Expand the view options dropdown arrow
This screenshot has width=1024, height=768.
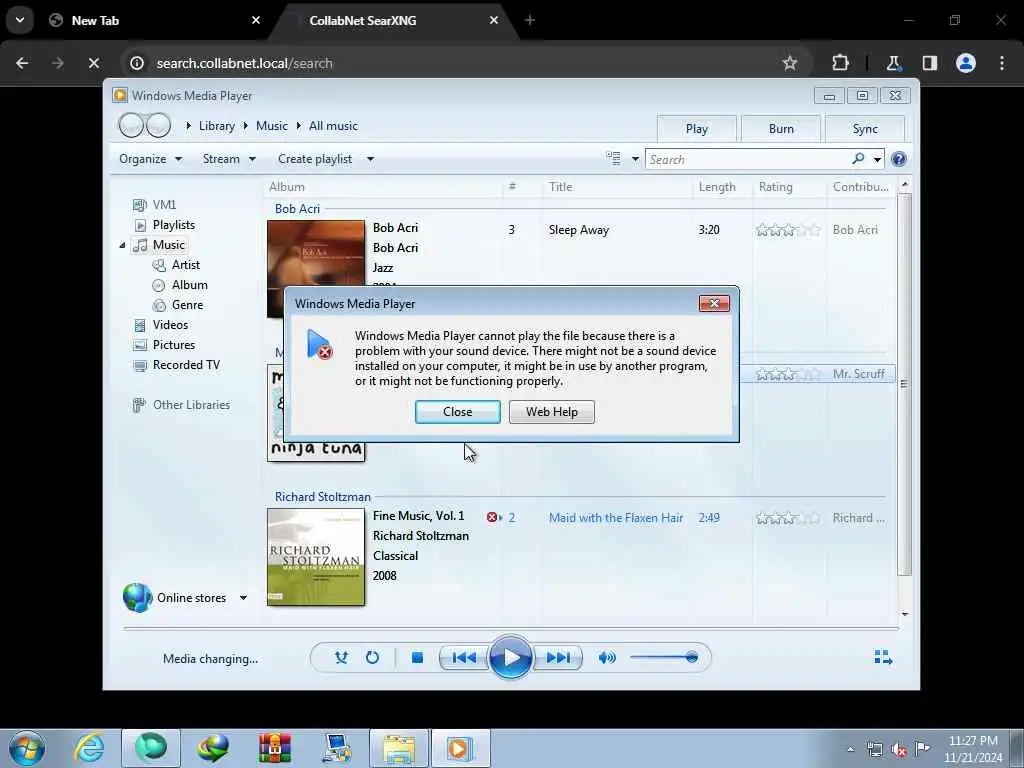pyautogui.click(x=635, y=159)
